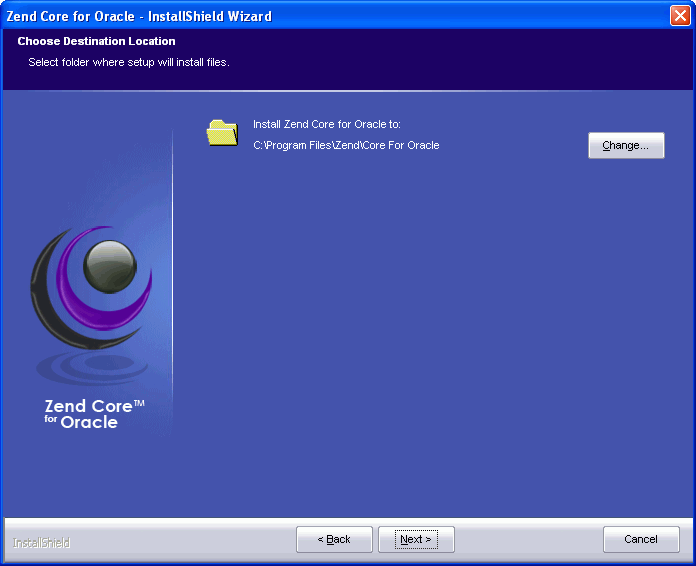Click the 'Choose Destination Location' heading
The width and height of the screenshot is (696, 566).
(96, 41)
